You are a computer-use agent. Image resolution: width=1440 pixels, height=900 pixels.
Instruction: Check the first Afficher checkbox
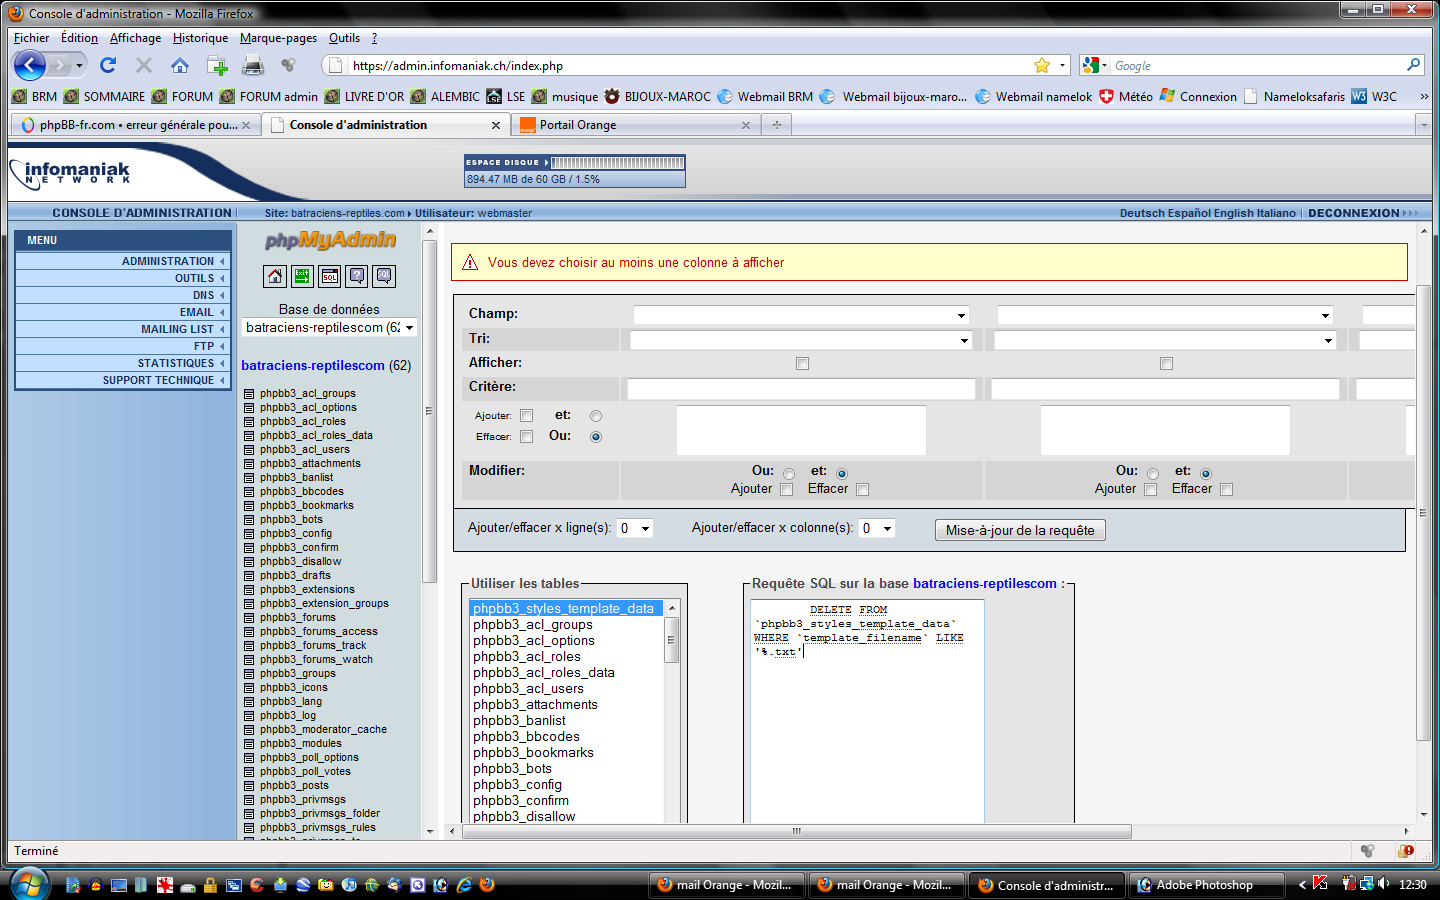[802, 364]
